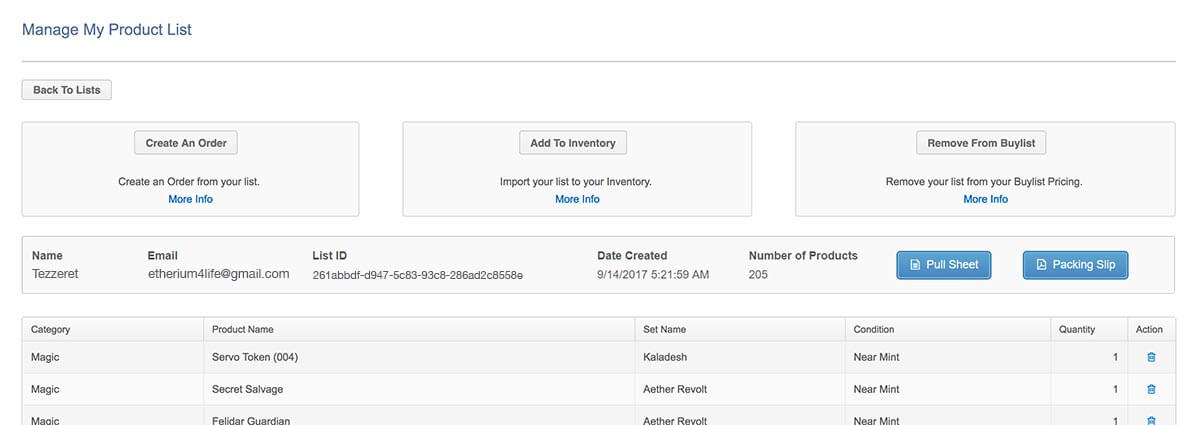Click trash icon for Secret Salvage
The width and height of the screenshot is (1199, 425).
pyautogui.click(x=1150, y=389)
